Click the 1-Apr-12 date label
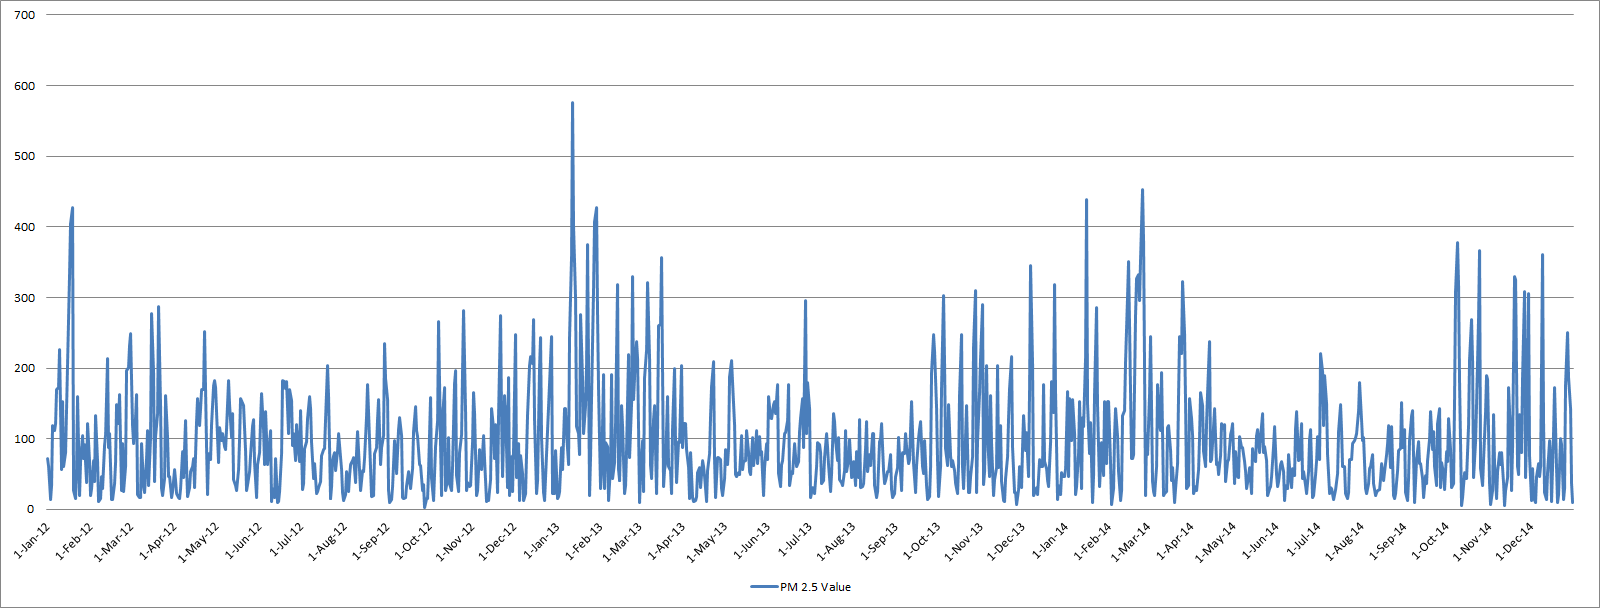 click(x=157, y=540)
